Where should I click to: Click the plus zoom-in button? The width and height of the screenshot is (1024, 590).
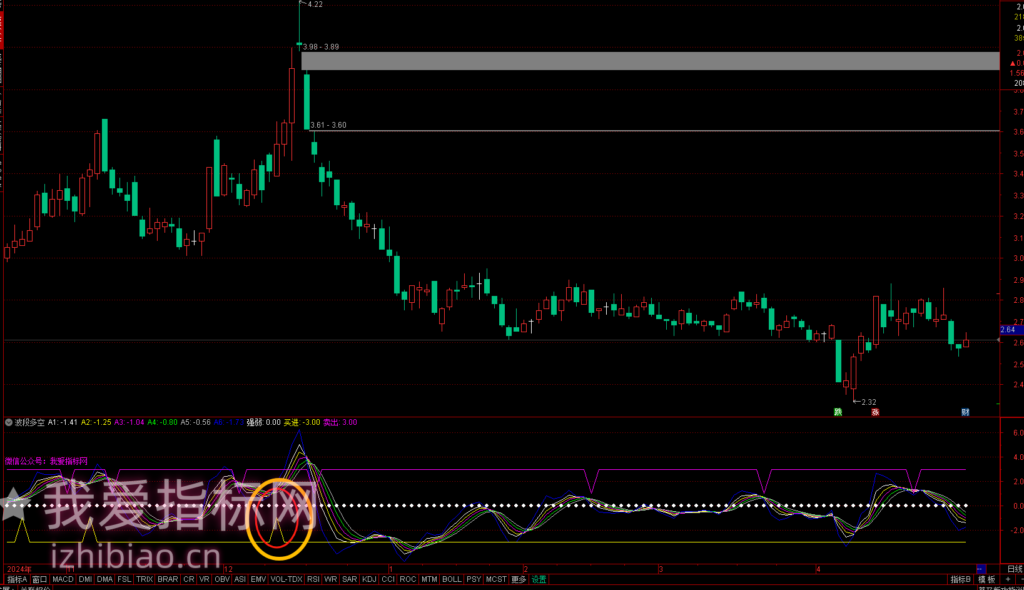tap(1008, 580)
